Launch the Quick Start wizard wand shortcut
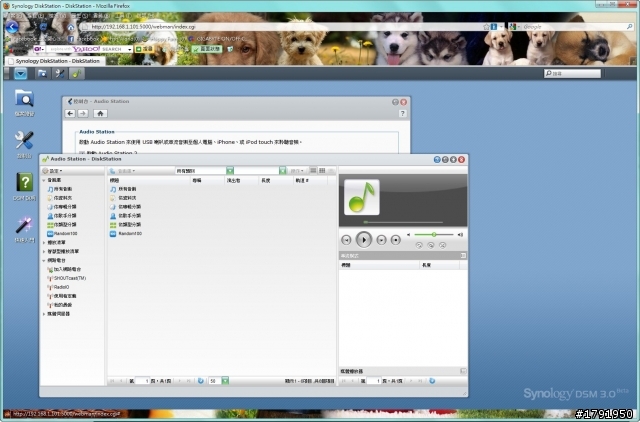Screen dimensions: 640x422 click(x=24, y=229)
